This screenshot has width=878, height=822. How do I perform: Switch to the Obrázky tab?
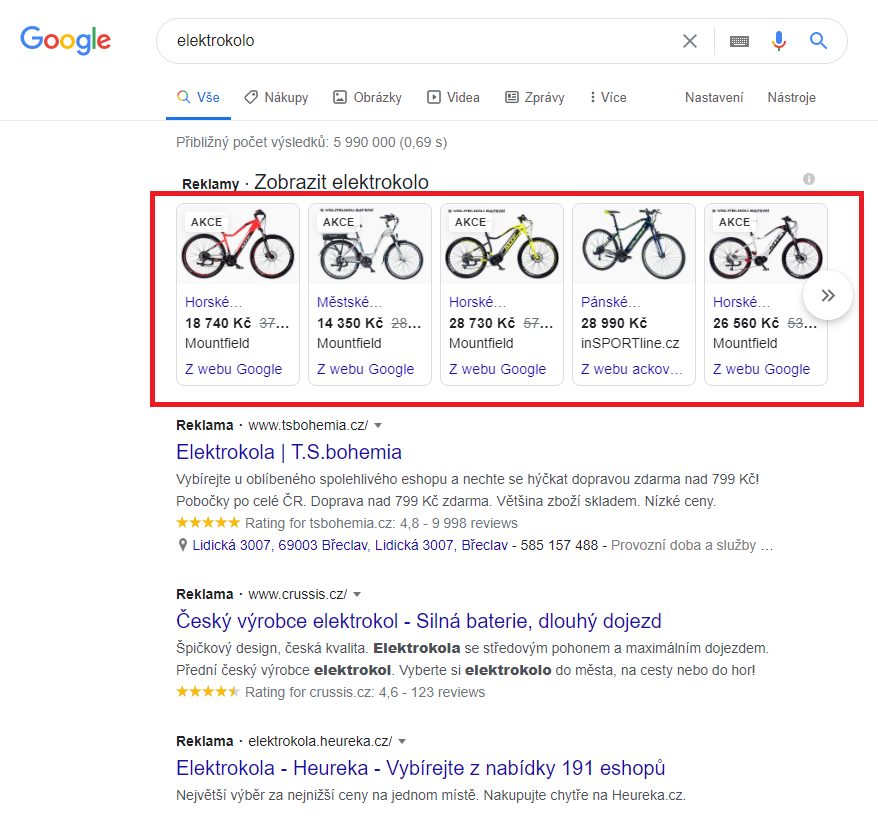pyautogui.click(x=367, y=97)
